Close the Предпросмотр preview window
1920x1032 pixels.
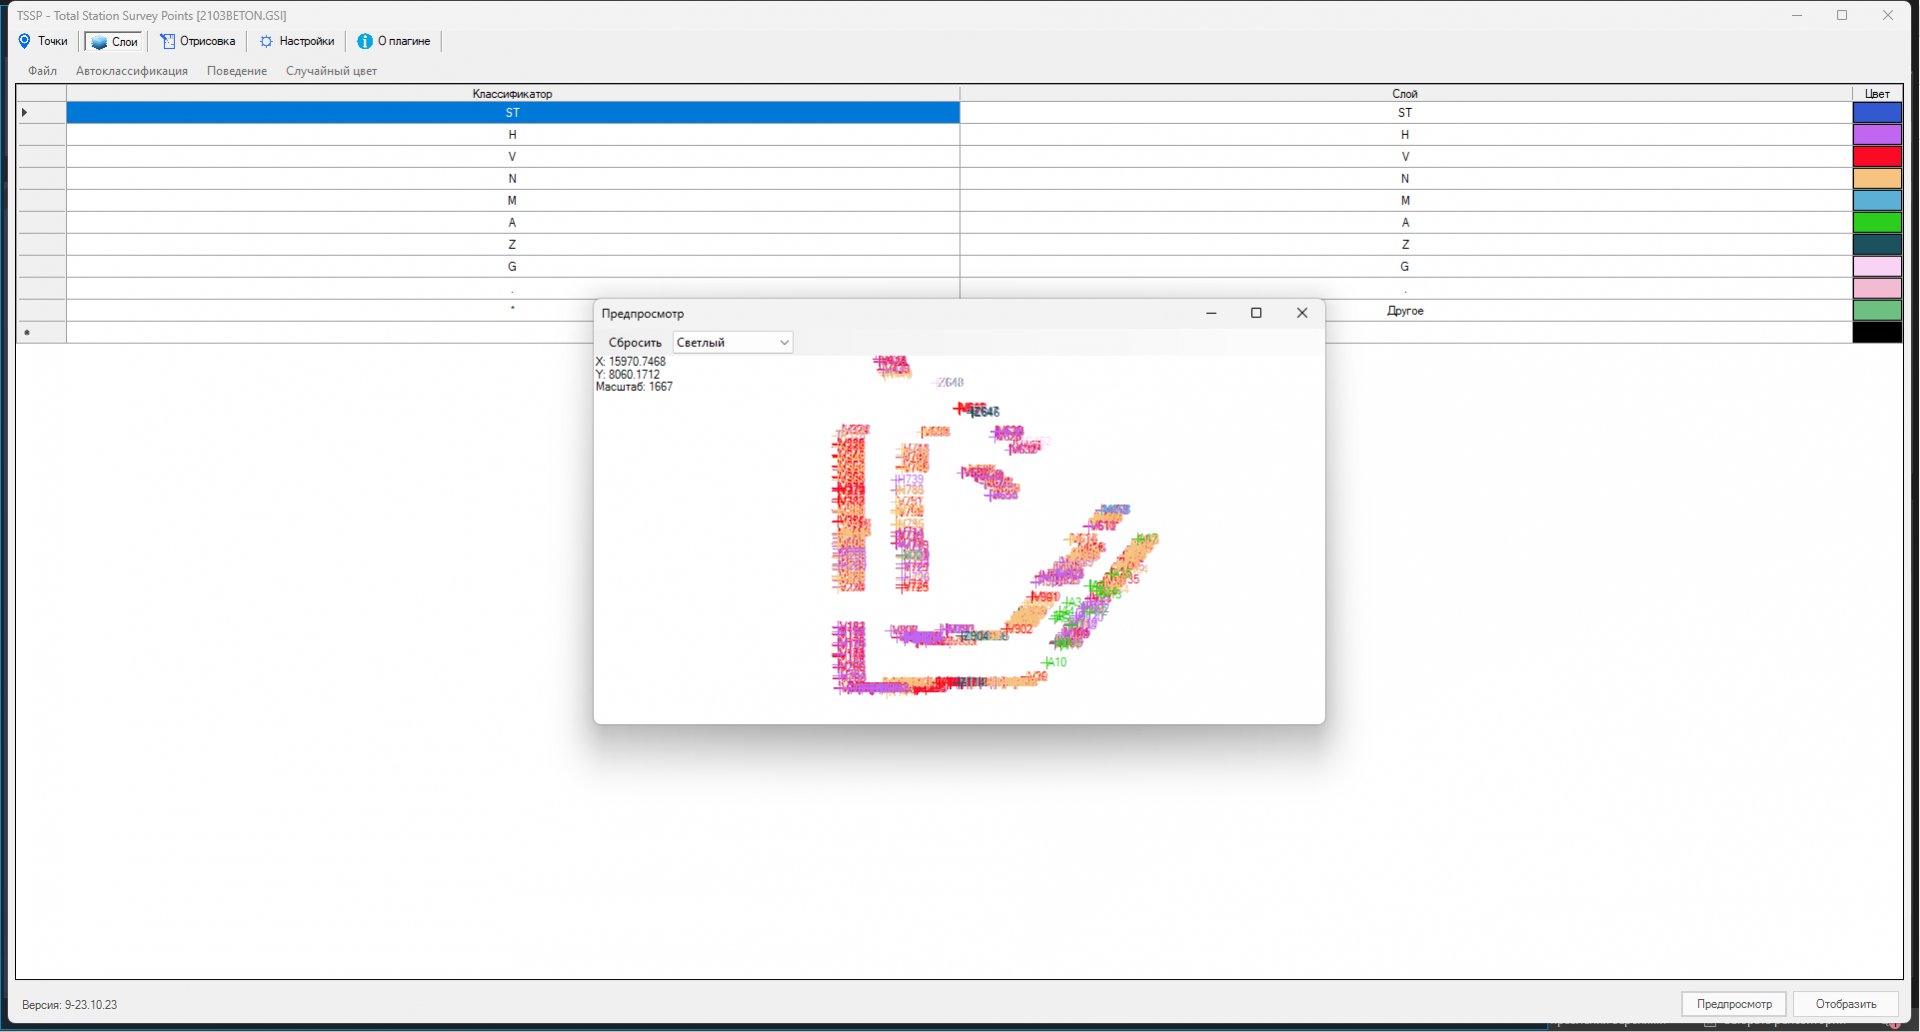(1302, 313)
